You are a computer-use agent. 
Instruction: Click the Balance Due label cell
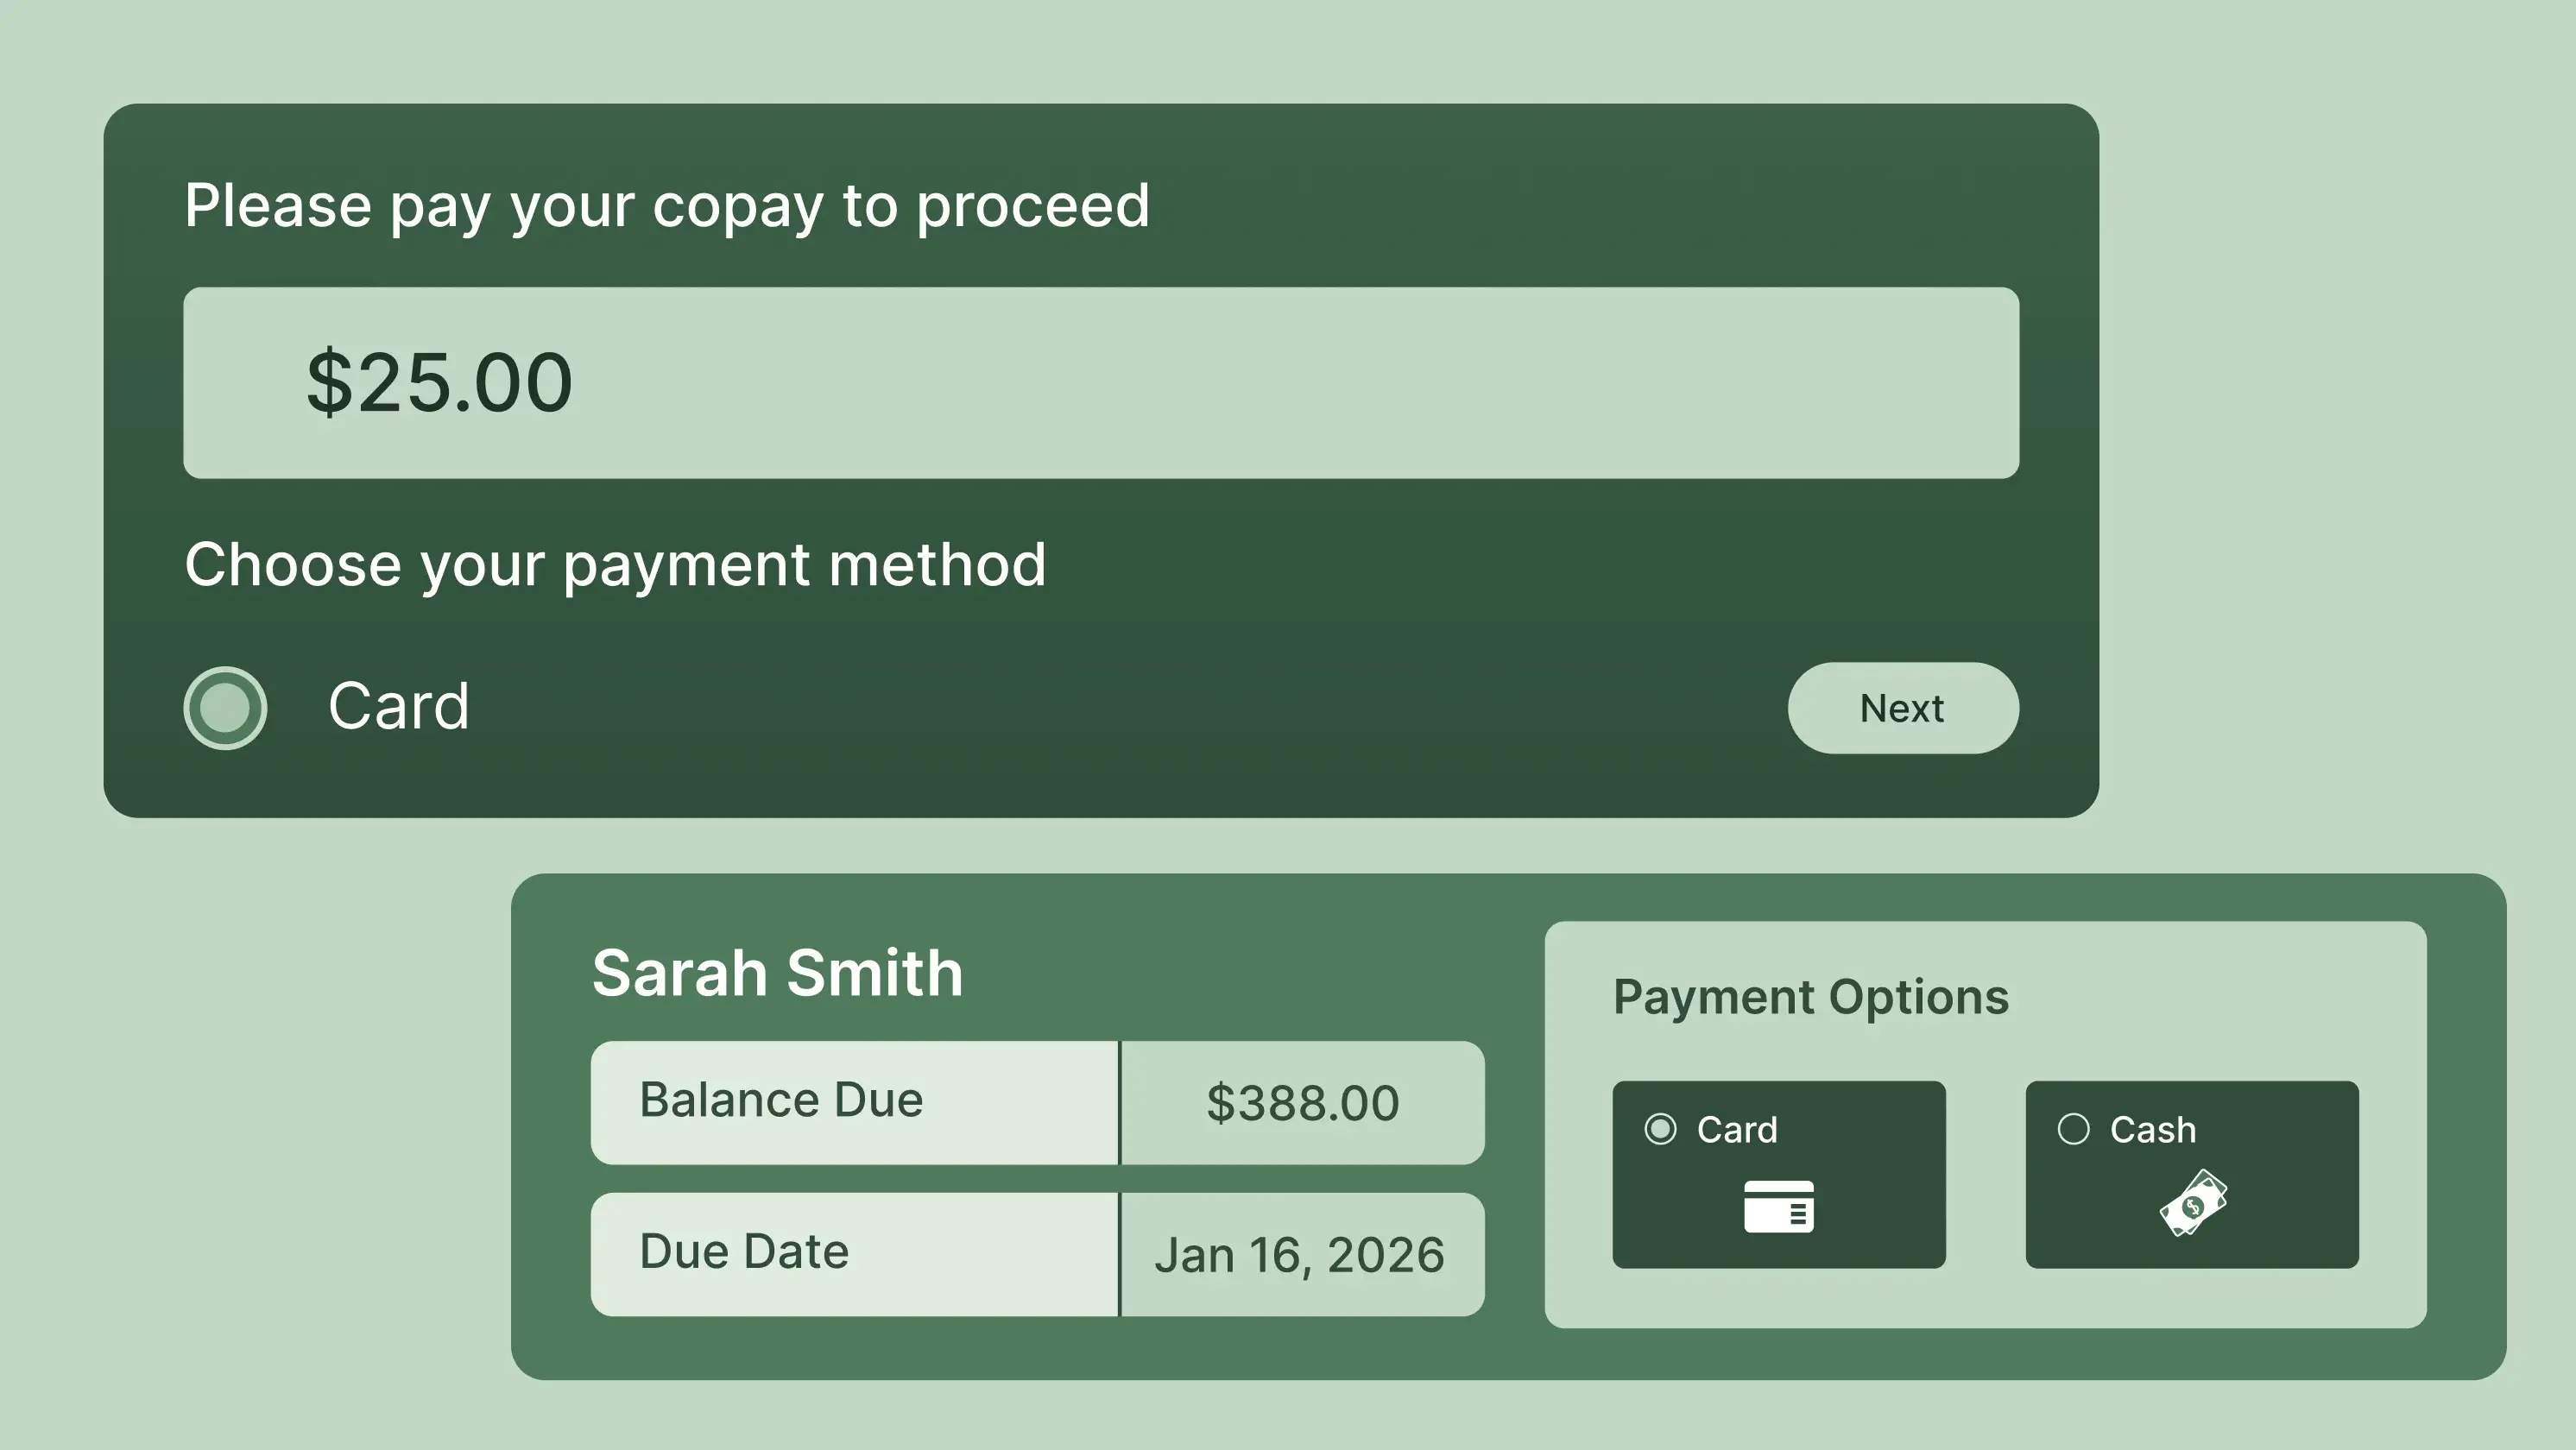pyautogui.click(x=853, y=1102)
